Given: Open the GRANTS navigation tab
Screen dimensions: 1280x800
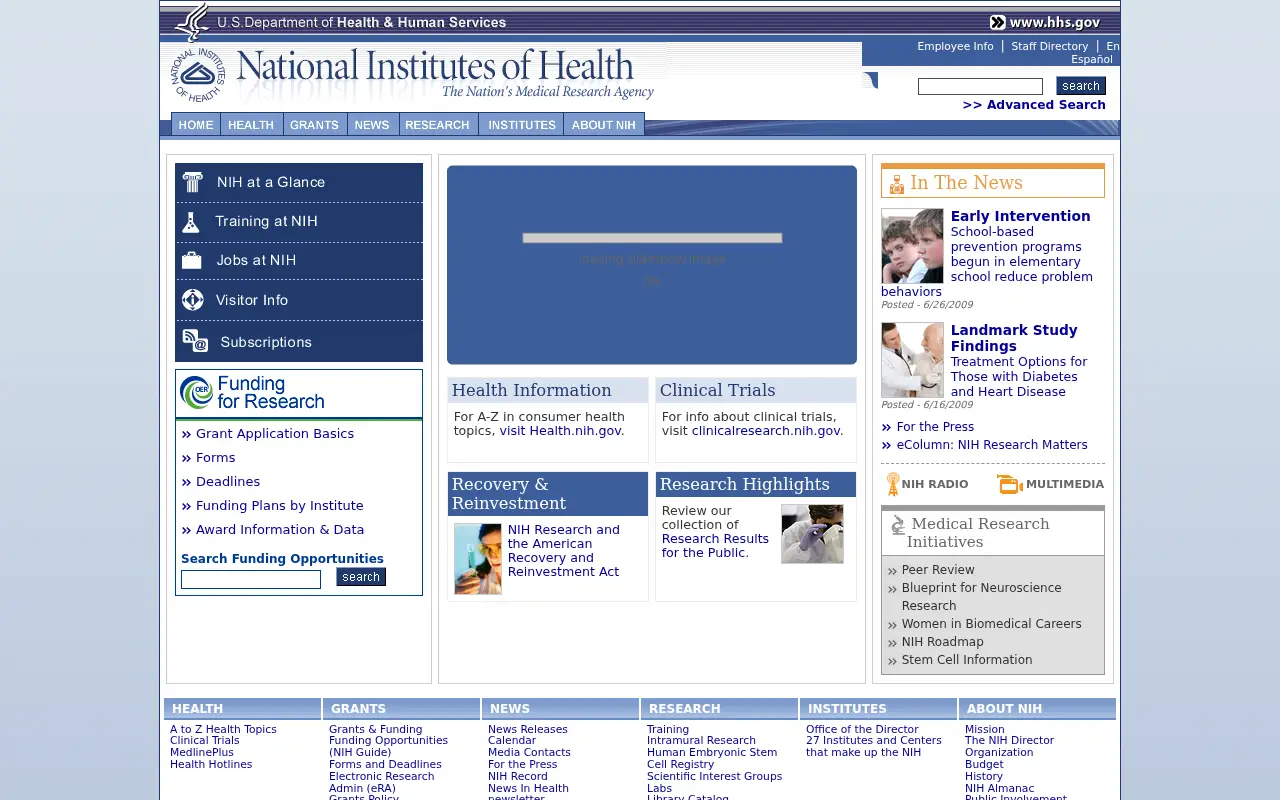Looking at the screenshot, I should tap(316, 125).
